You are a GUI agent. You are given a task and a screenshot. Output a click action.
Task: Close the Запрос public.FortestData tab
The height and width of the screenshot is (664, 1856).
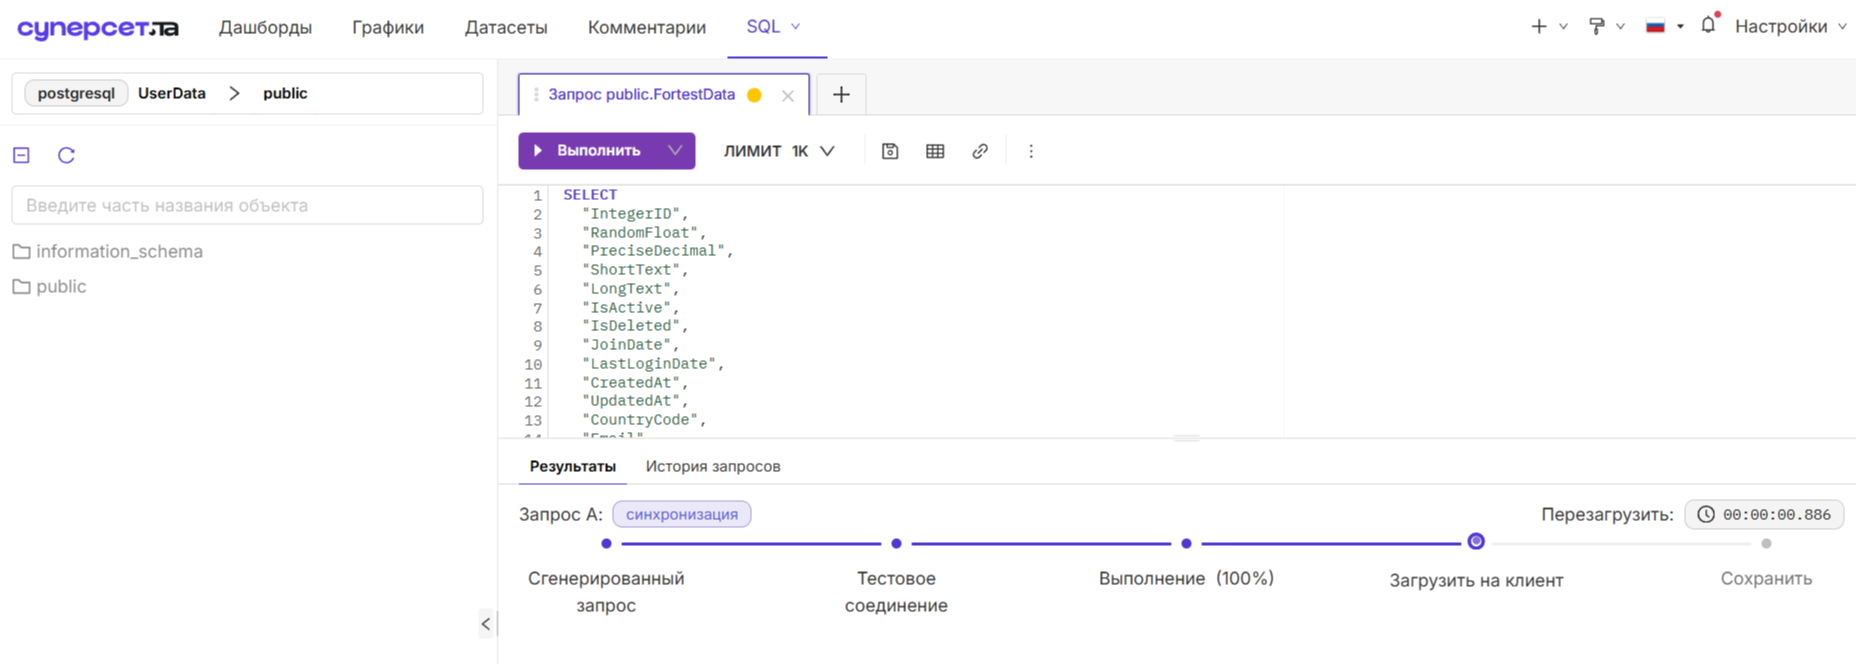pyautogui.click(x=788, y=96)
